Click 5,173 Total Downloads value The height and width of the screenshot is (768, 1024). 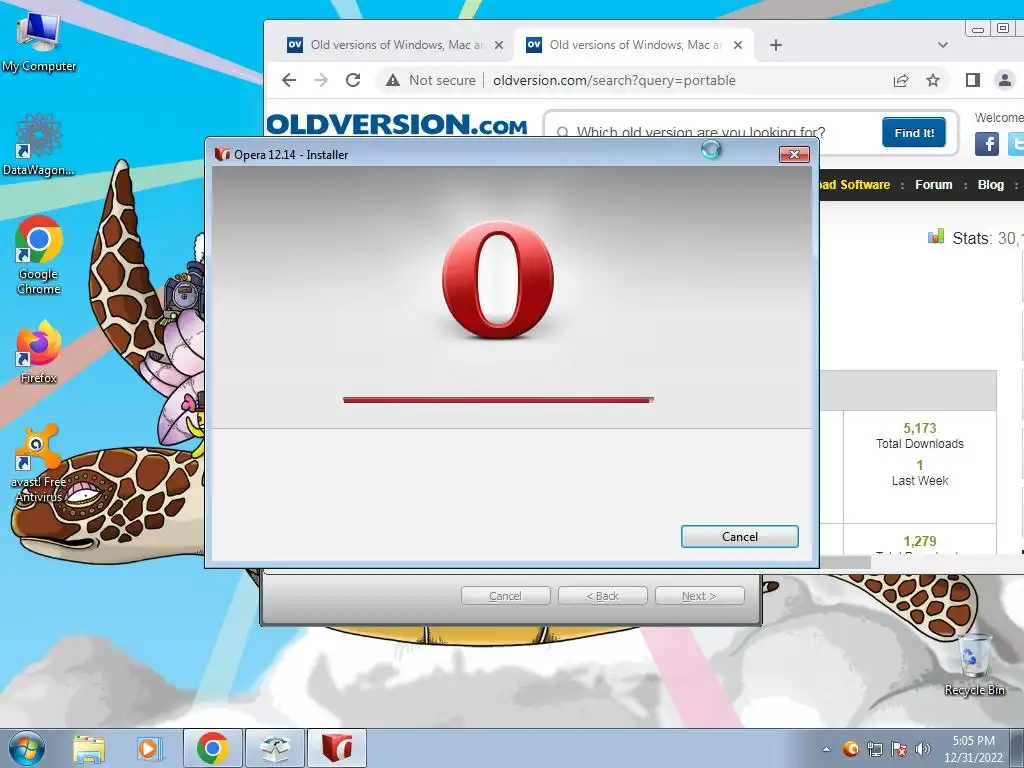[920, 428]
